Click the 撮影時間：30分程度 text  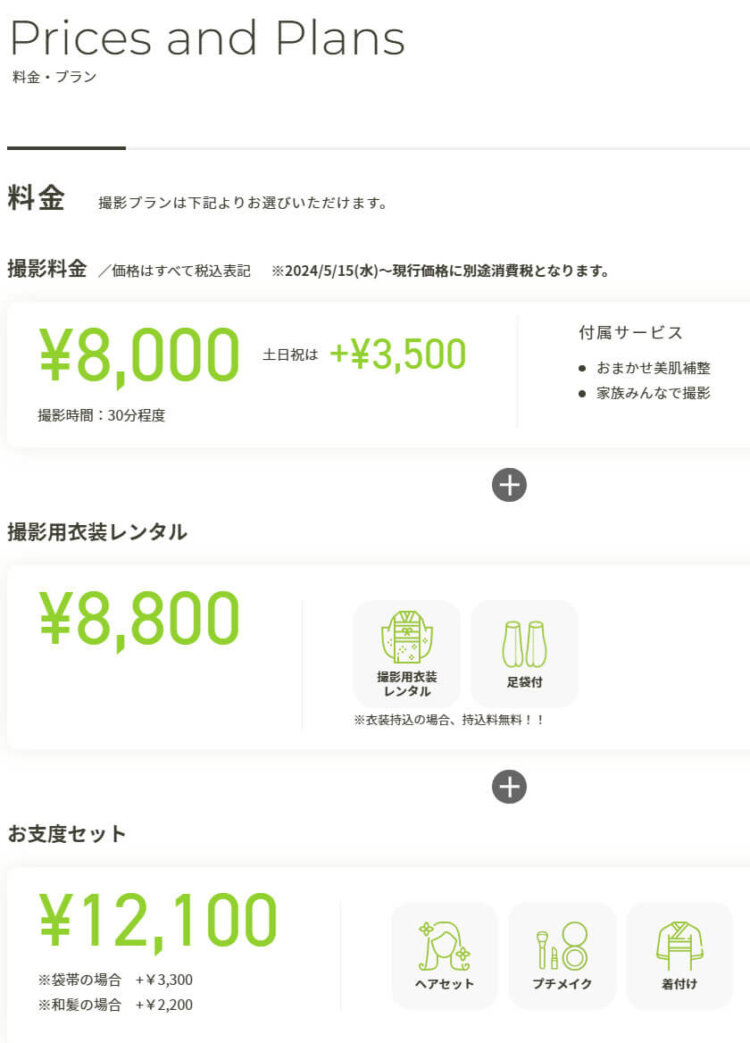coord(101,416)
